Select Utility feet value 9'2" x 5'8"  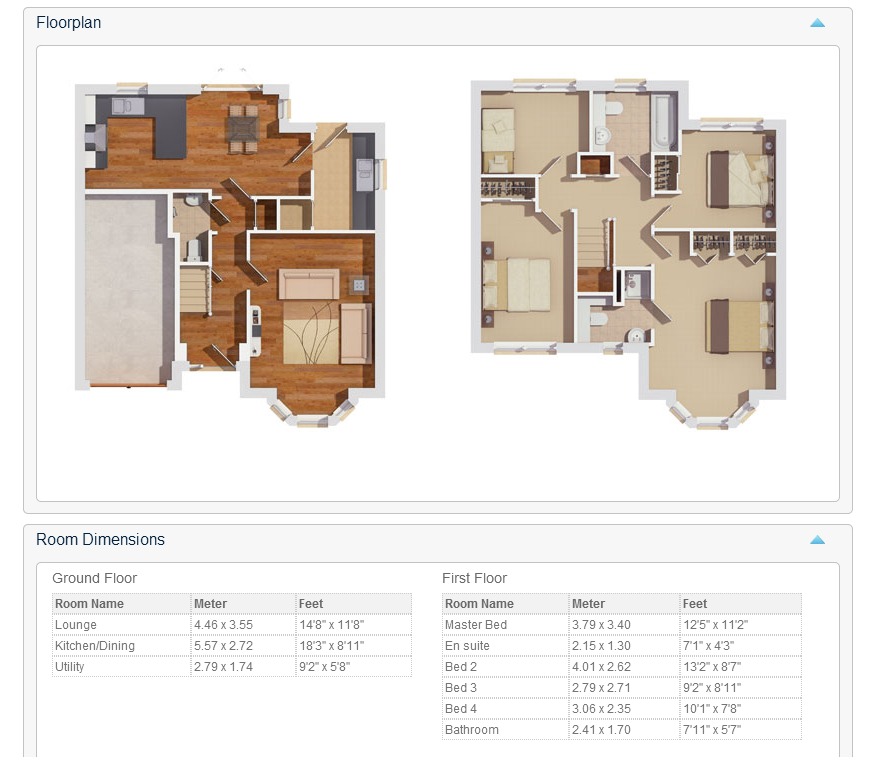click(x=325, y=666)
